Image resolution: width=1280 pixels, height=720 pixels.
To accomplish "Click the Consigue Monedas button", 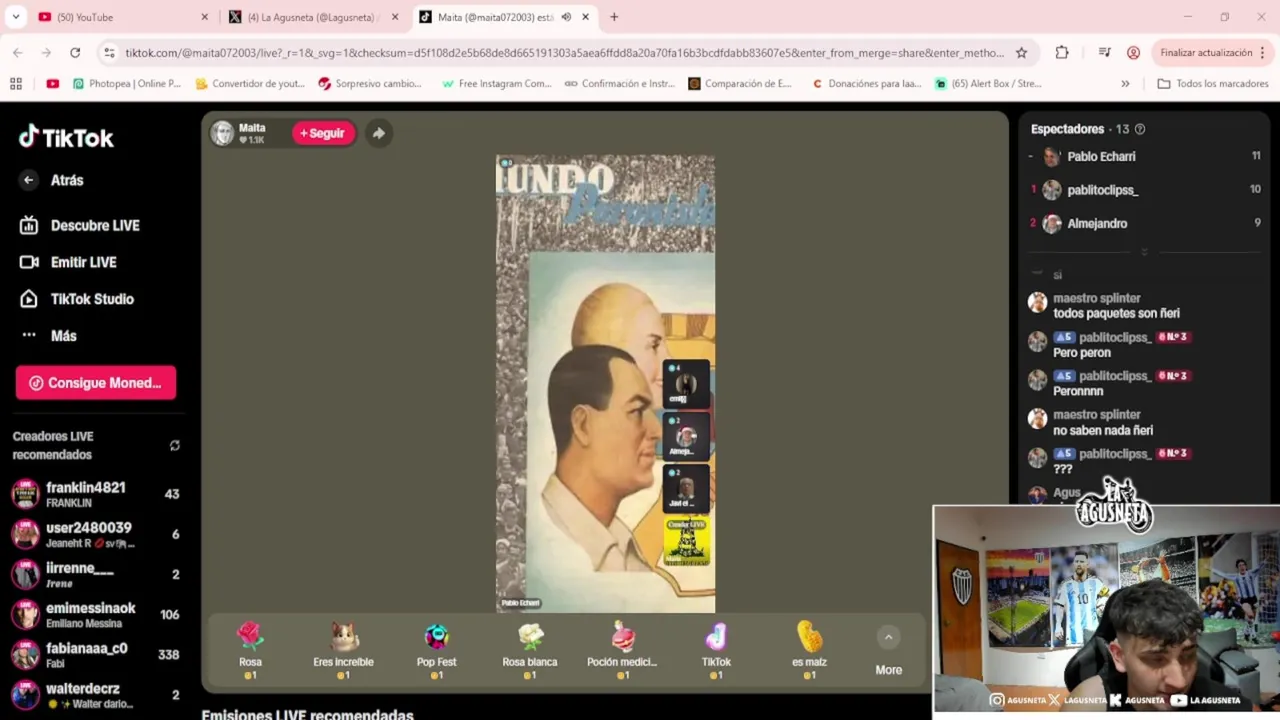I will tap(96, 383).
